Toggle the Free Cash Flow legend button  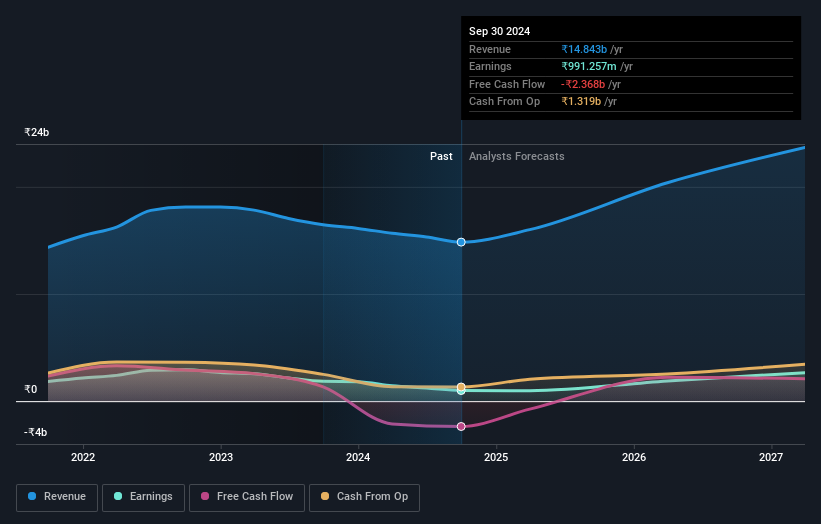[x=247, y=497]
